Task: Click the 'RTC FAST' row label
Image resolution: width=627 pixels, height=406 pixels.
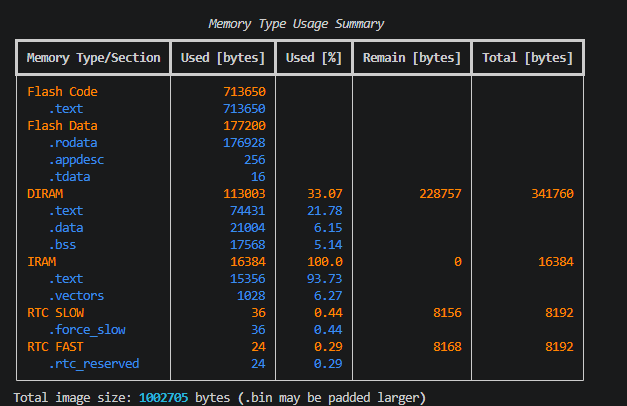Action: click(x=56, y=347)
